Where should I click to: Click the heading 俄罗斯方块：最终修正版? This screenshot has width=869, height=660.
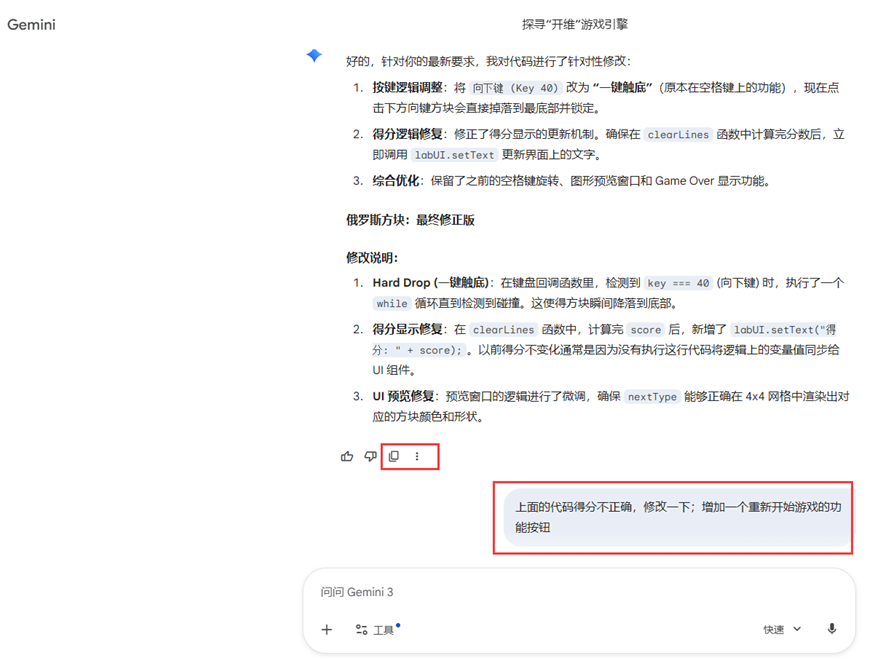tap(410, 220)
